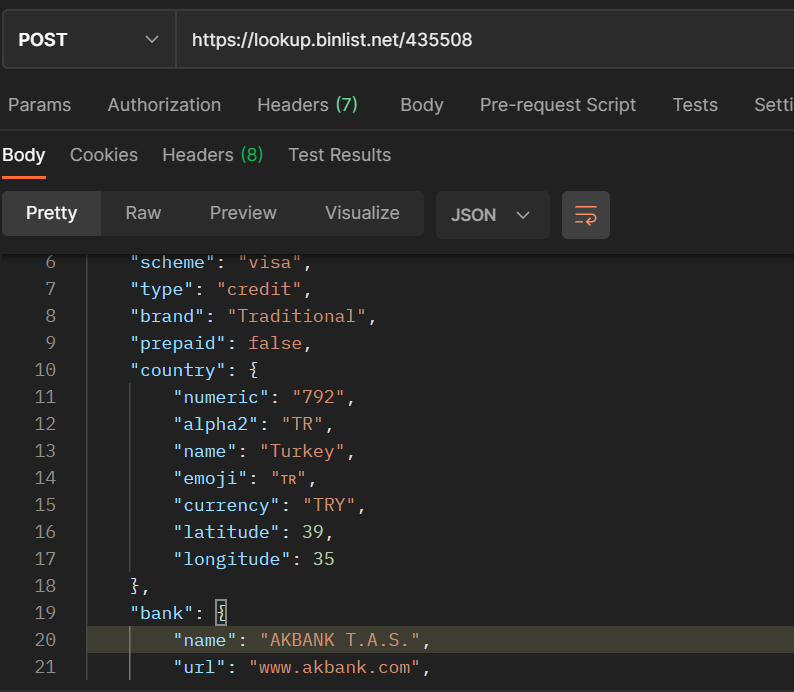Screen dimensions: 794x692
Task: Switch response view to Raw
Action: pos(143,213)
